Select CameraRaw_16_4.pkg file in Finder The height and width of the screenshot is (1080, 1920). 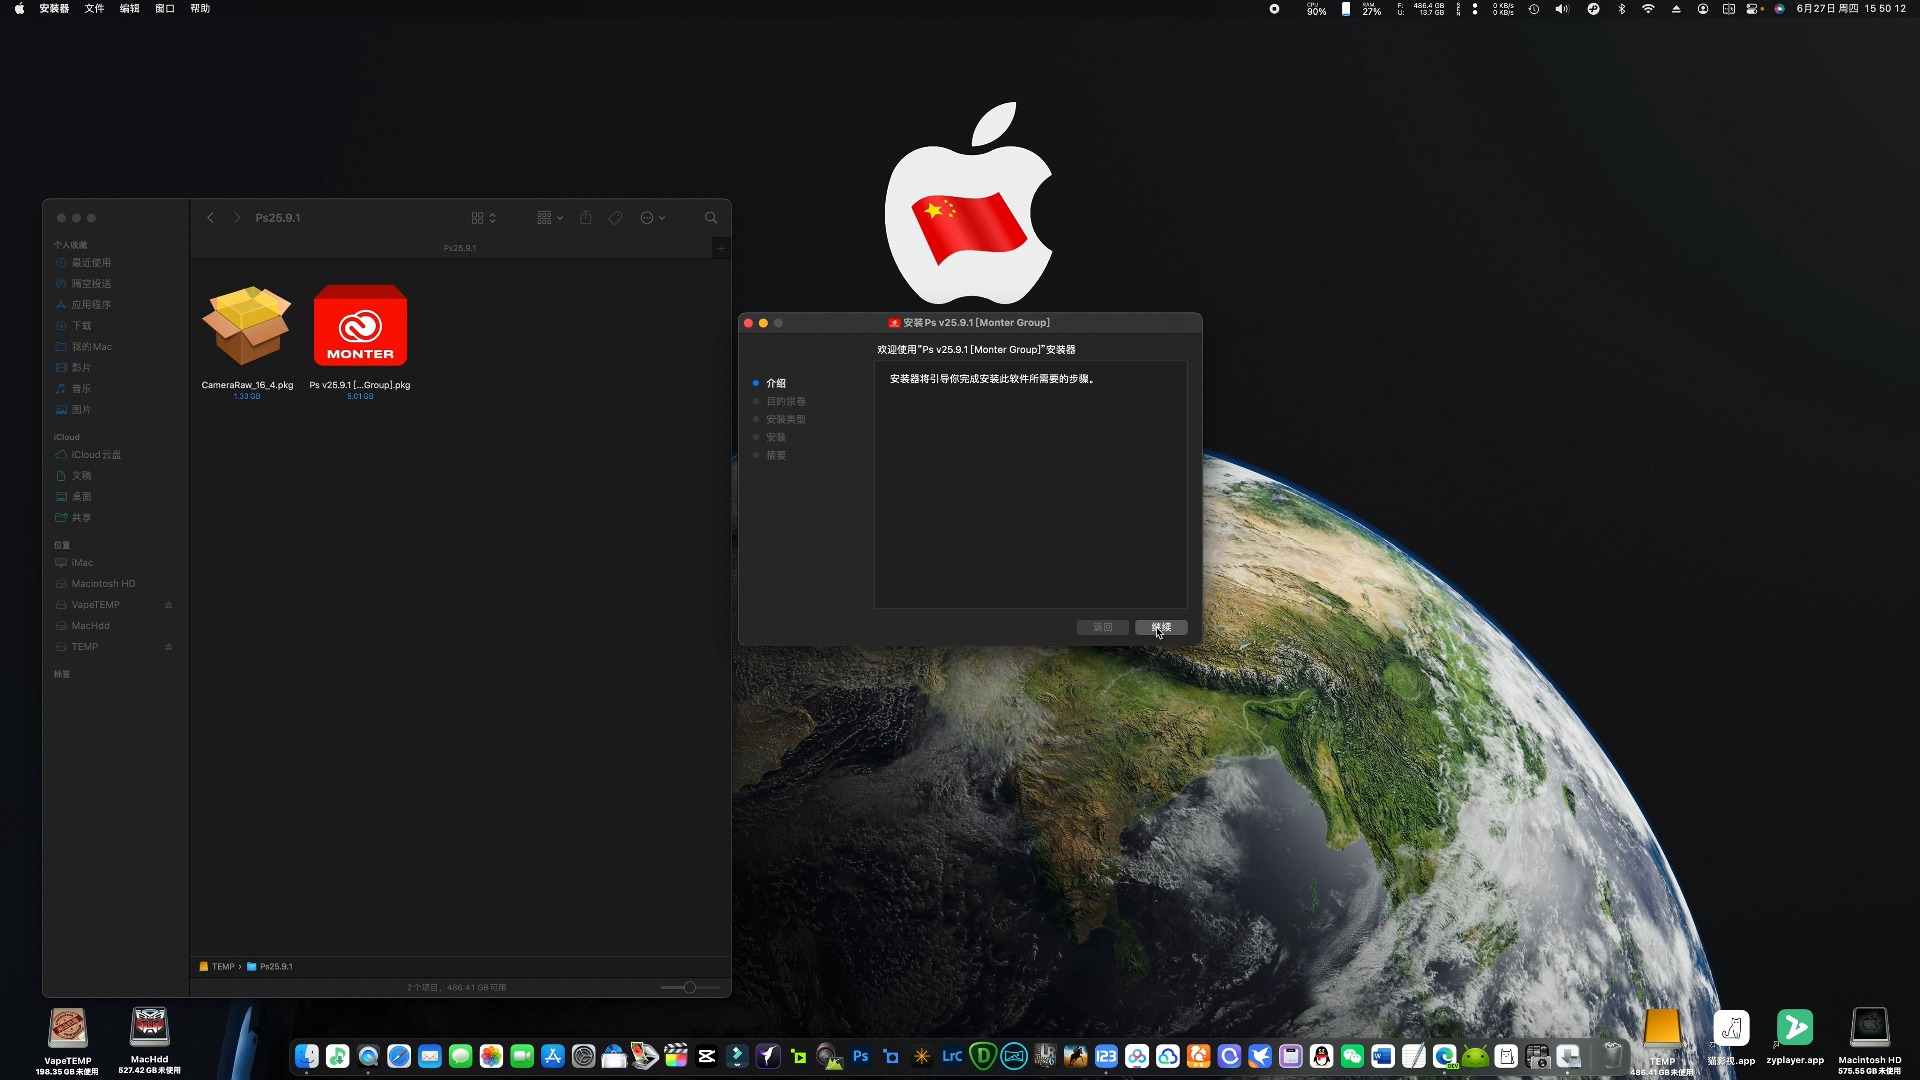coord(247,340)
